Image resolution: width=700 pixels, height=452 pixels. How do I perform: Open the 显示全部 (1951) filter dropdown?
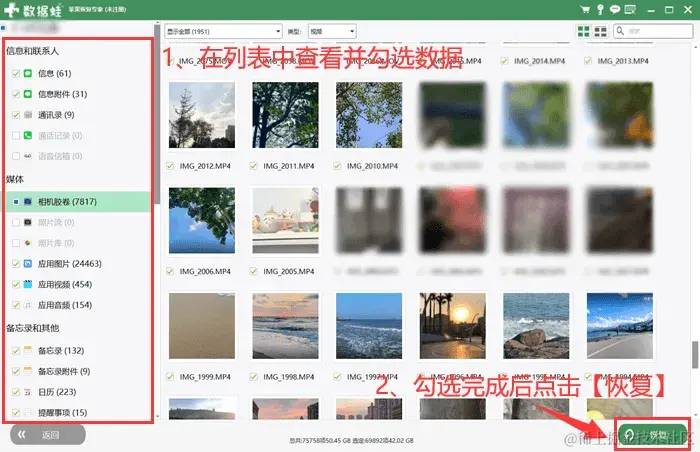[x=223, y=31]
